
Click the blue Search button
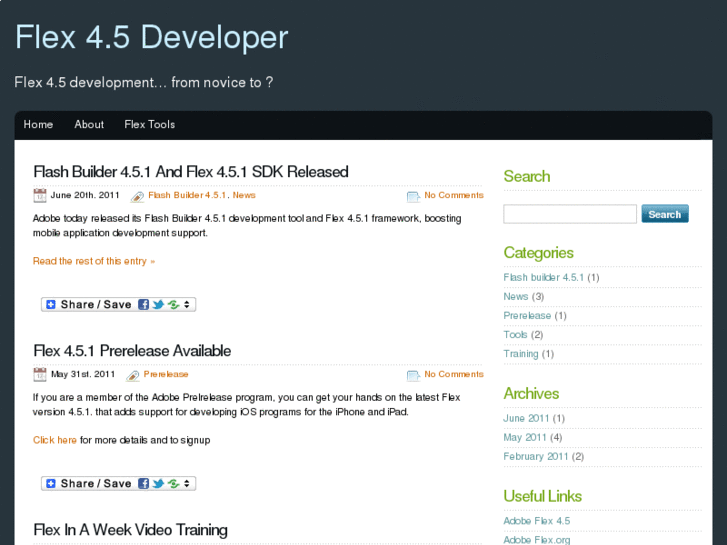[665, 214]
